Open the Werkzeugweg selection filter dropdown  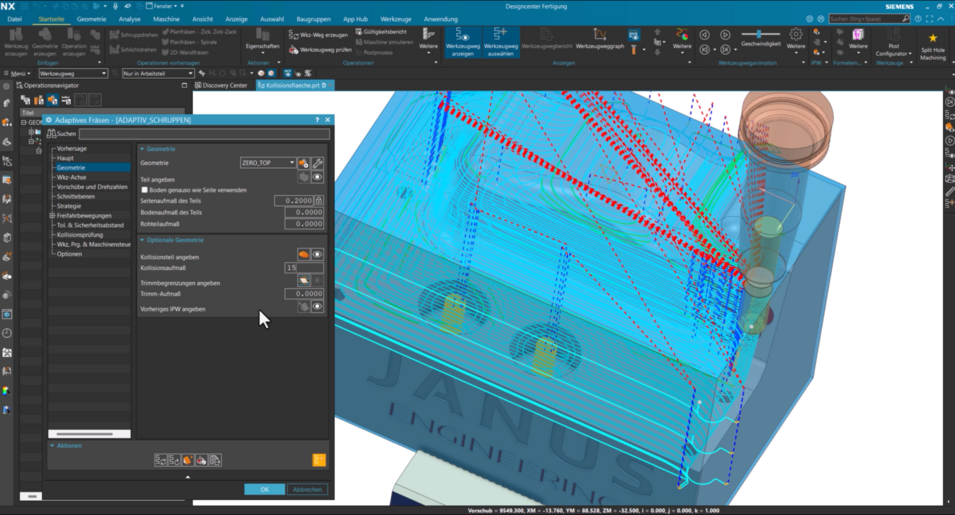(73, 73)
